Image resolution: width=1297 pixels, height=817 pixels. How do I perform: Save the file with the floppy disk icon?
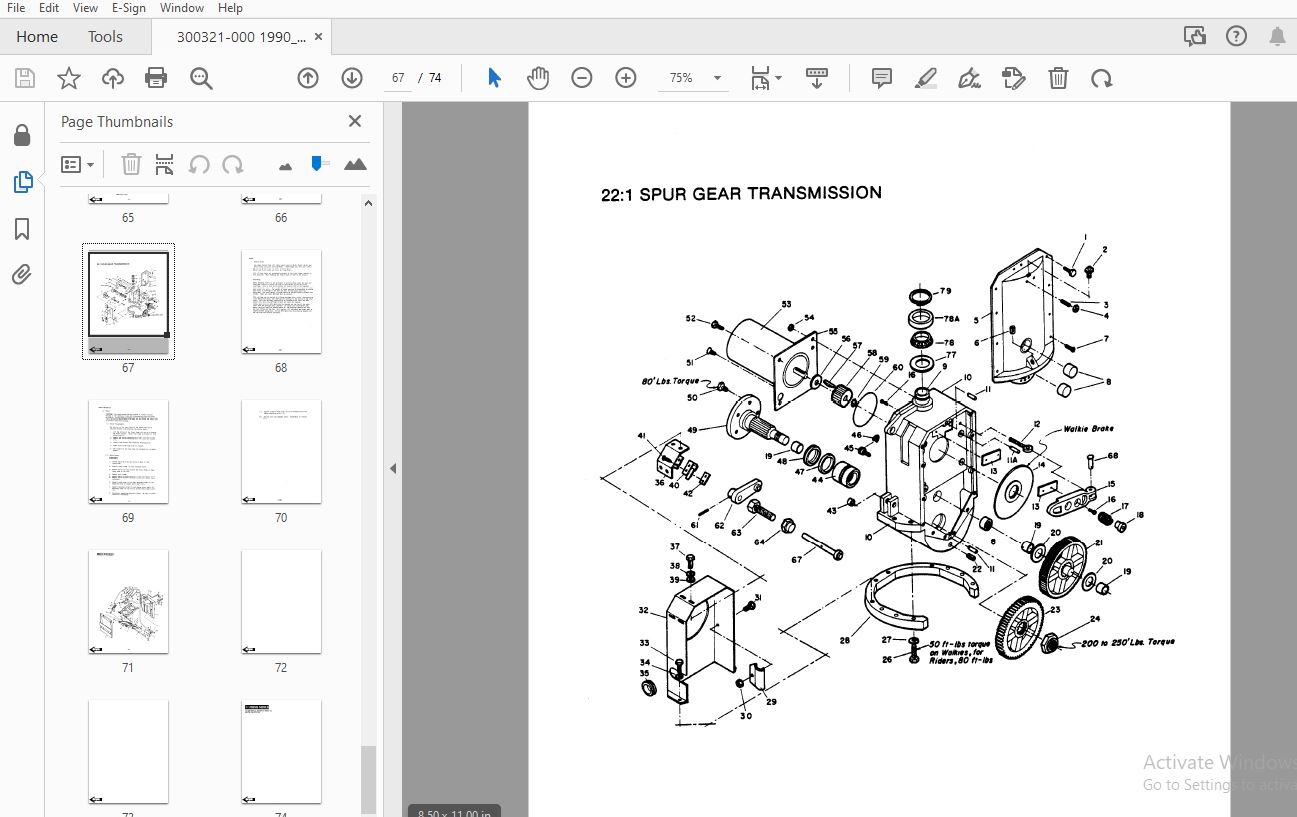pos(25,78)
